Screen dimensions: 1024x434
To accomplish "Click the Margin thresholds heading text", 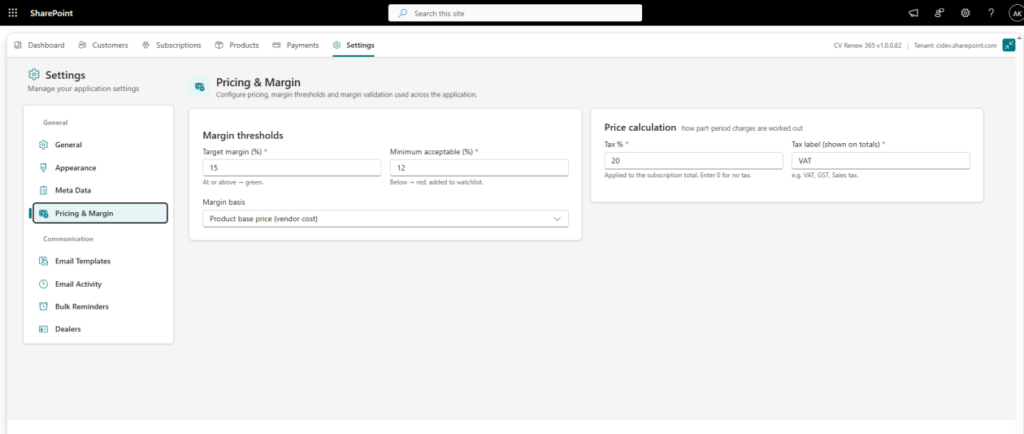I will [x=243, y=136].
